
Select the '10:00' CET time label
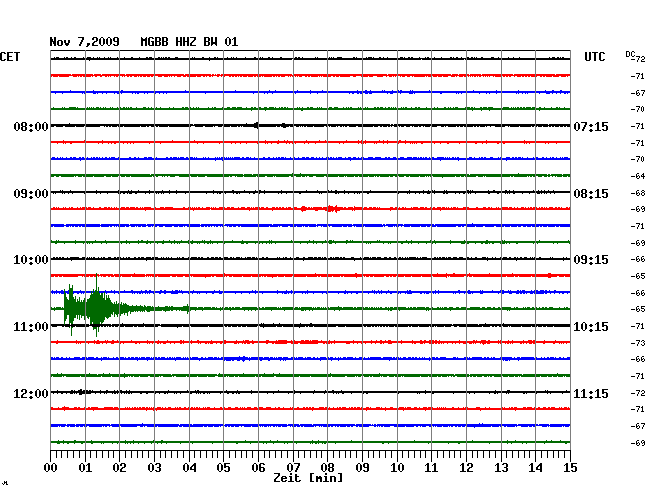[x=31, y=260]
